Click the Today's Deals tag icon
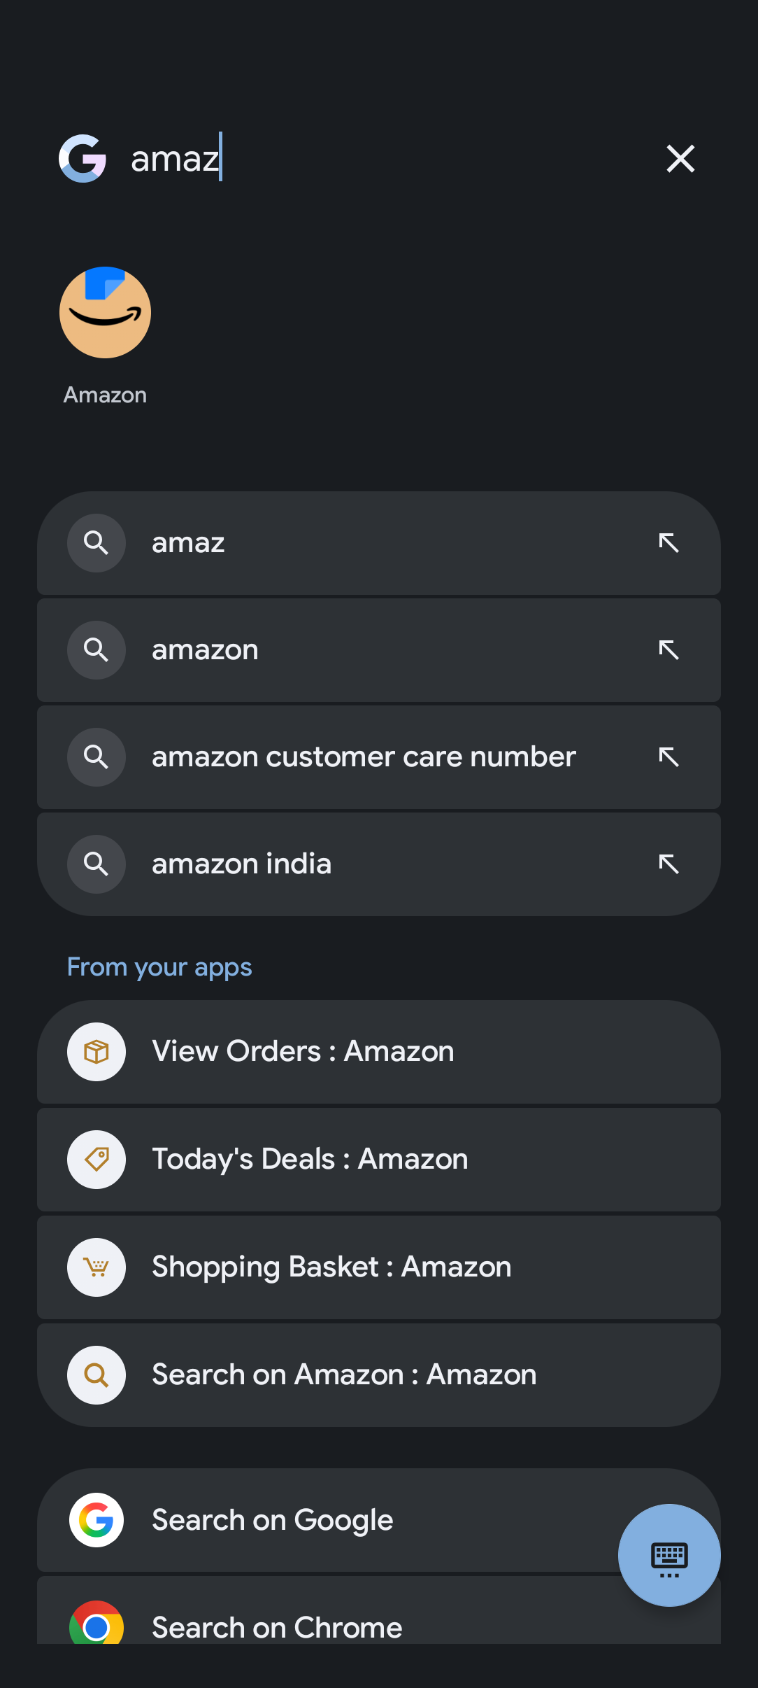 [96, 1159]
